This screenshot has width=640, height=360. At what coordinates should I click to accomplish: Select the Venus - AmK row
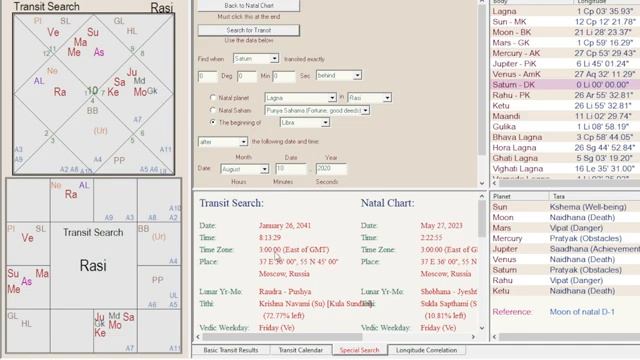tap(565, 74)
